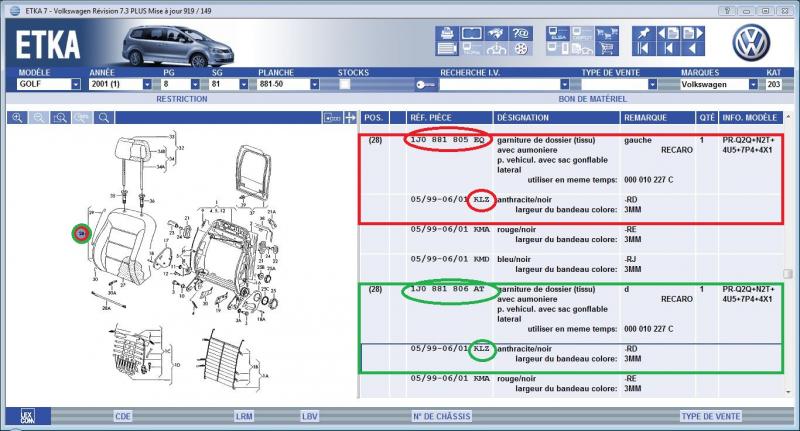This screenshot has width=800, height=431.
Task: Click Type de vente in bottom bar
Action: tap(711, 416)
